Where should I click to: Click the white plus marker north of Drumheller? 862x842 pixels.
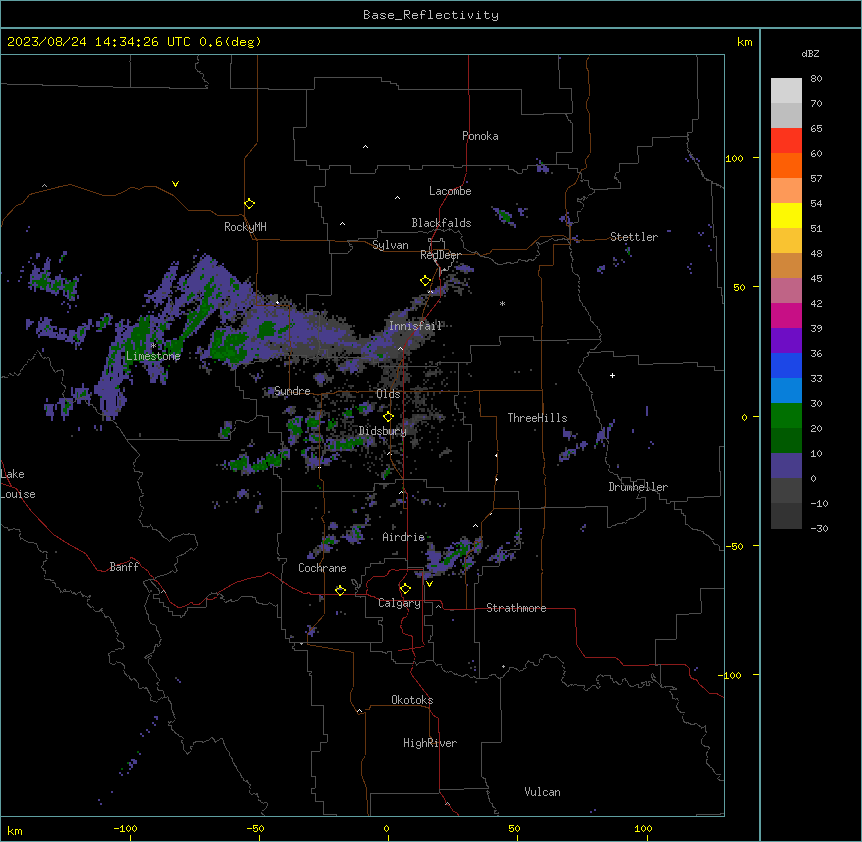pyautogui.click(x=612, y=375)
